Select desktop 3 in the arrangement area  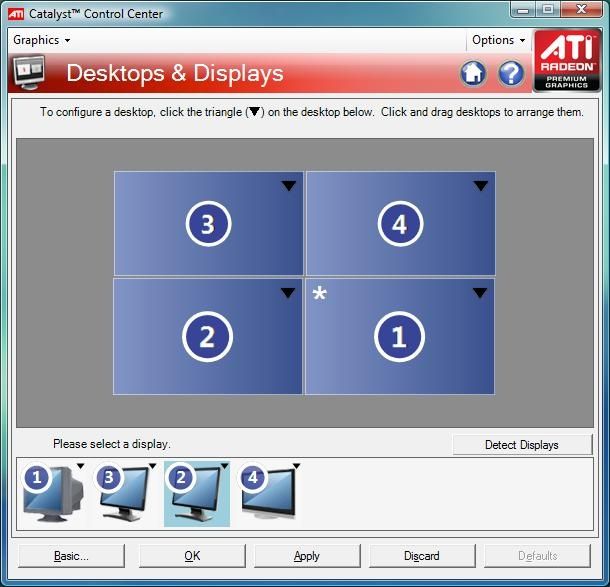(209, 223)
